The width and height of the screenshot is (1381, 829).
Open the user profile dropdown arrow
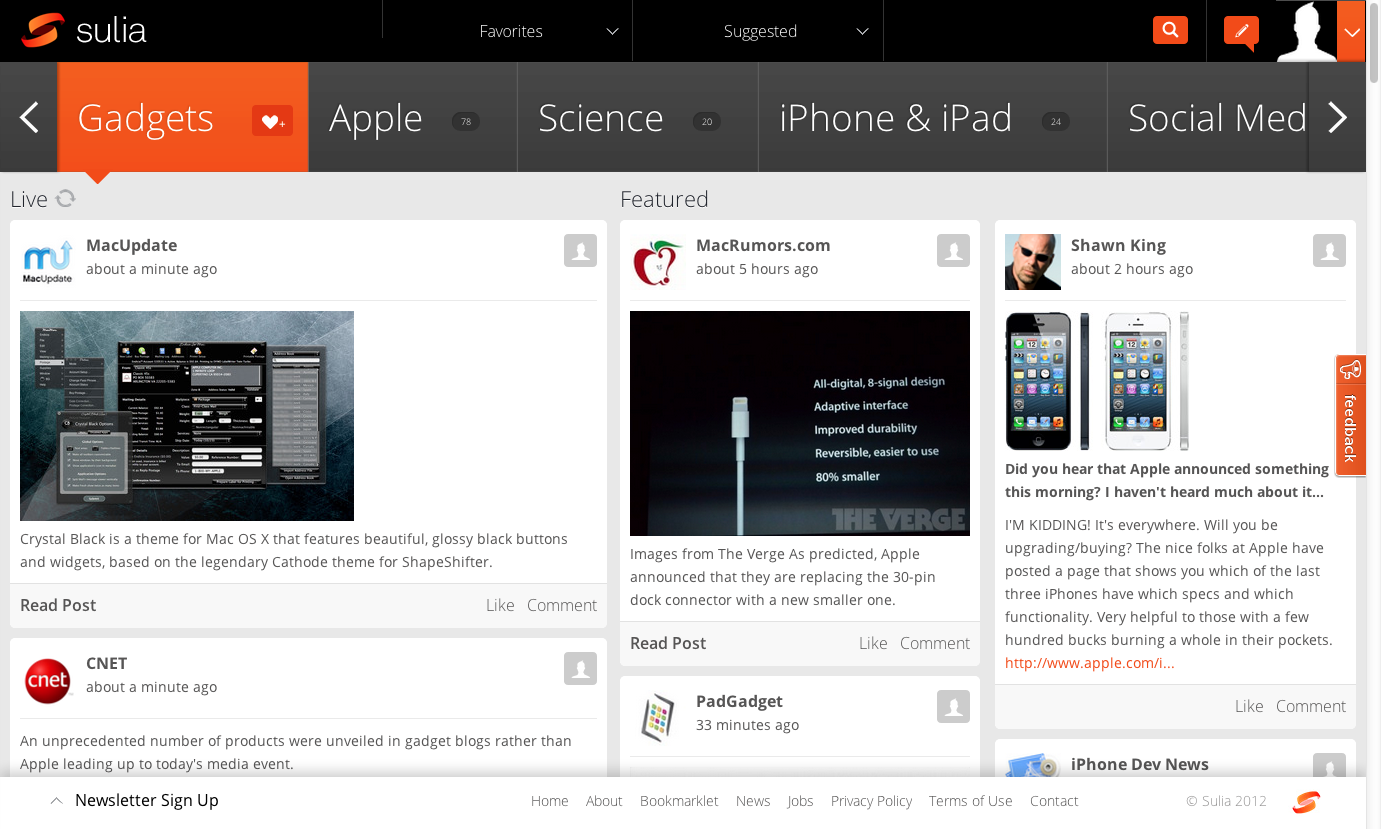tap(1351, 32)
